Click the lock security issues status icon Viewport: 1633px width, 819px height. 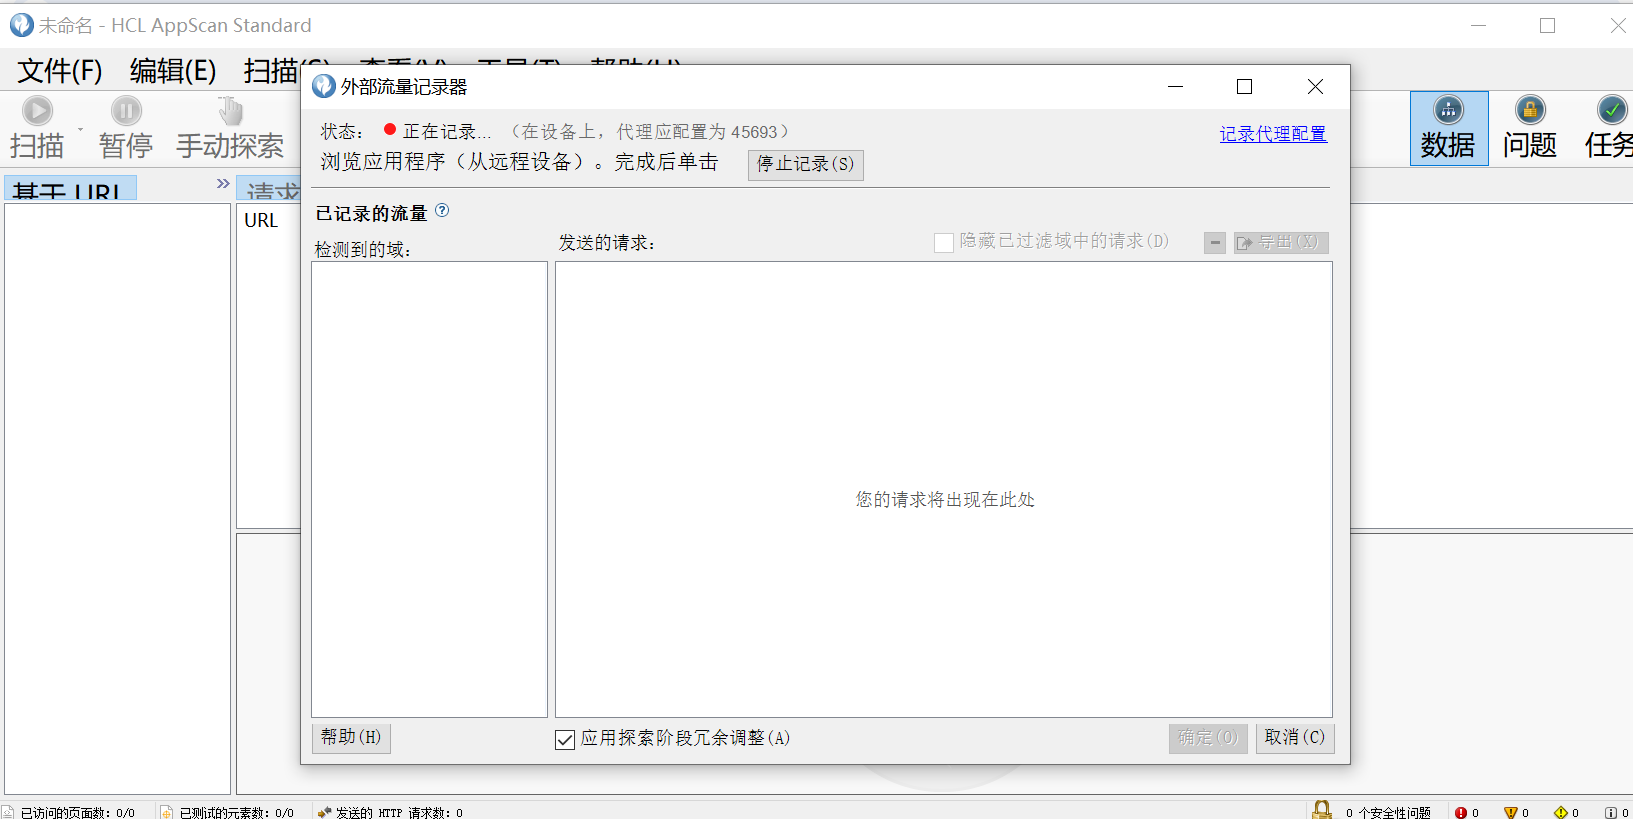point(1322,809)
